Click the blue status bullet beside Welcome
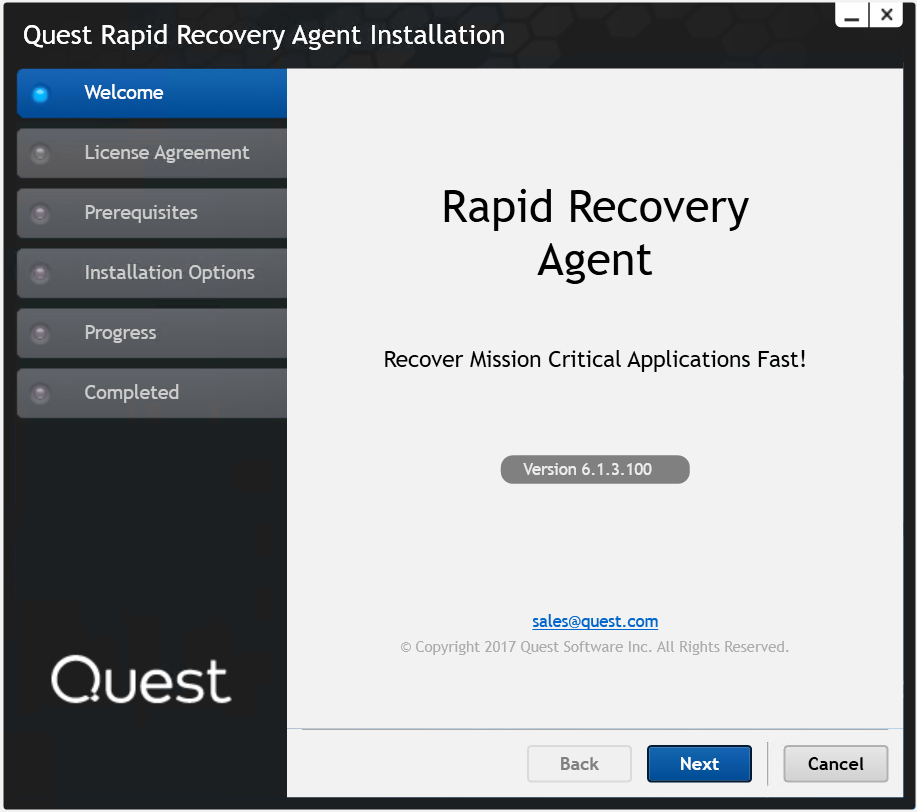 click(39, 93)
